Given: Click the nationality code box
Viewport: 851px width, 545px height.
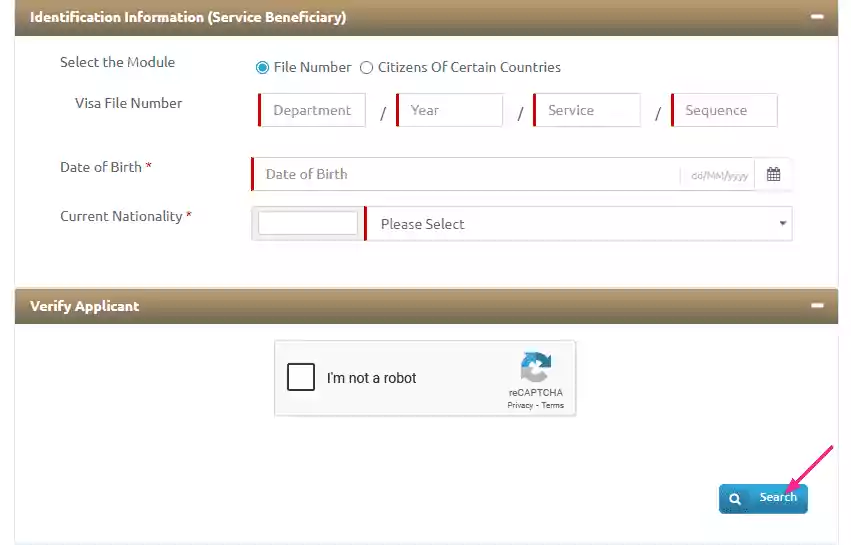Looking at the screenshot, I should click(308, 223).
